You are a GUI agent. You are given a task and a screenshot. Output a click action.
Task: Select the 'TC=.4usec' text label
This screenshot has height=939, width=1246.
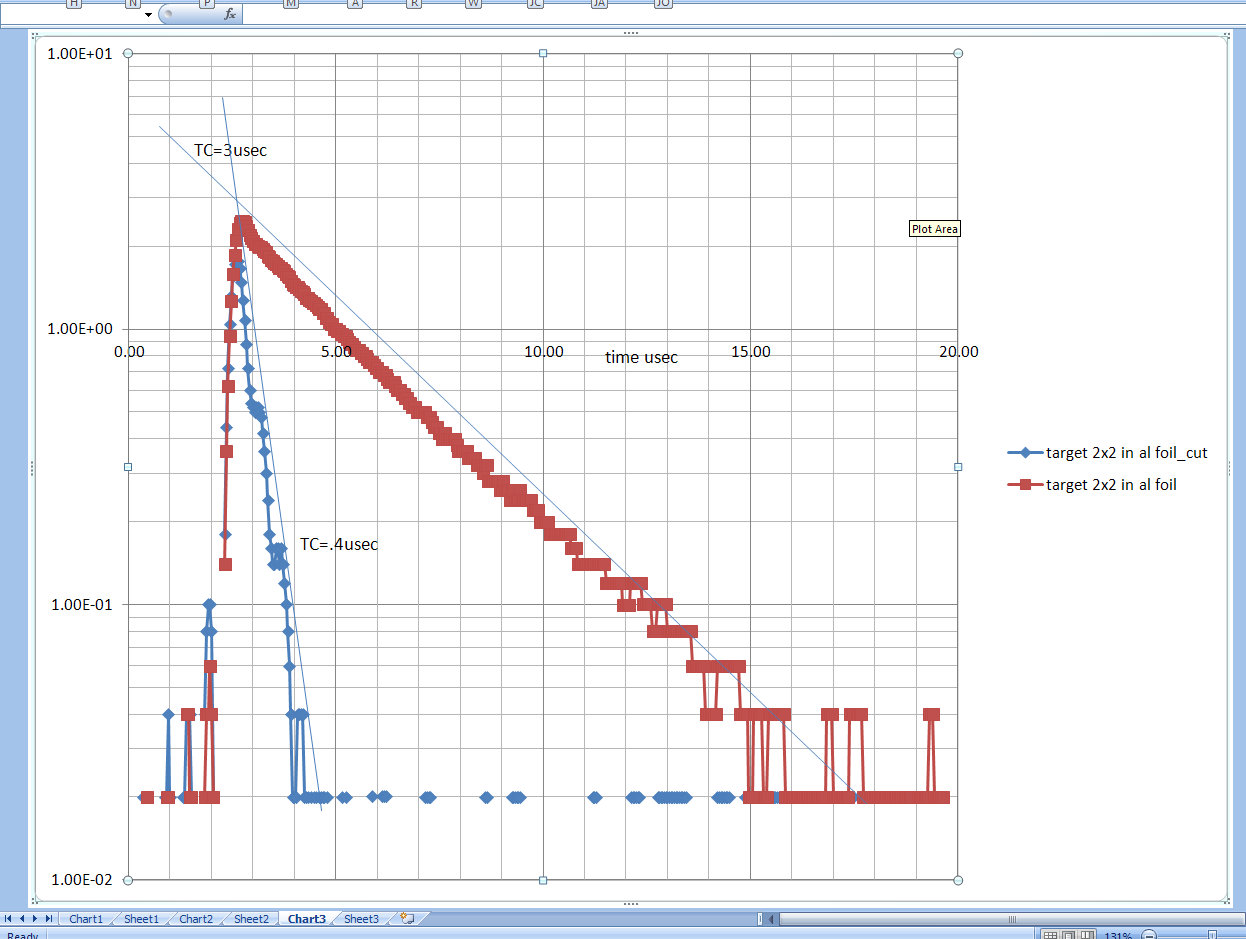[x=339, y=545]
